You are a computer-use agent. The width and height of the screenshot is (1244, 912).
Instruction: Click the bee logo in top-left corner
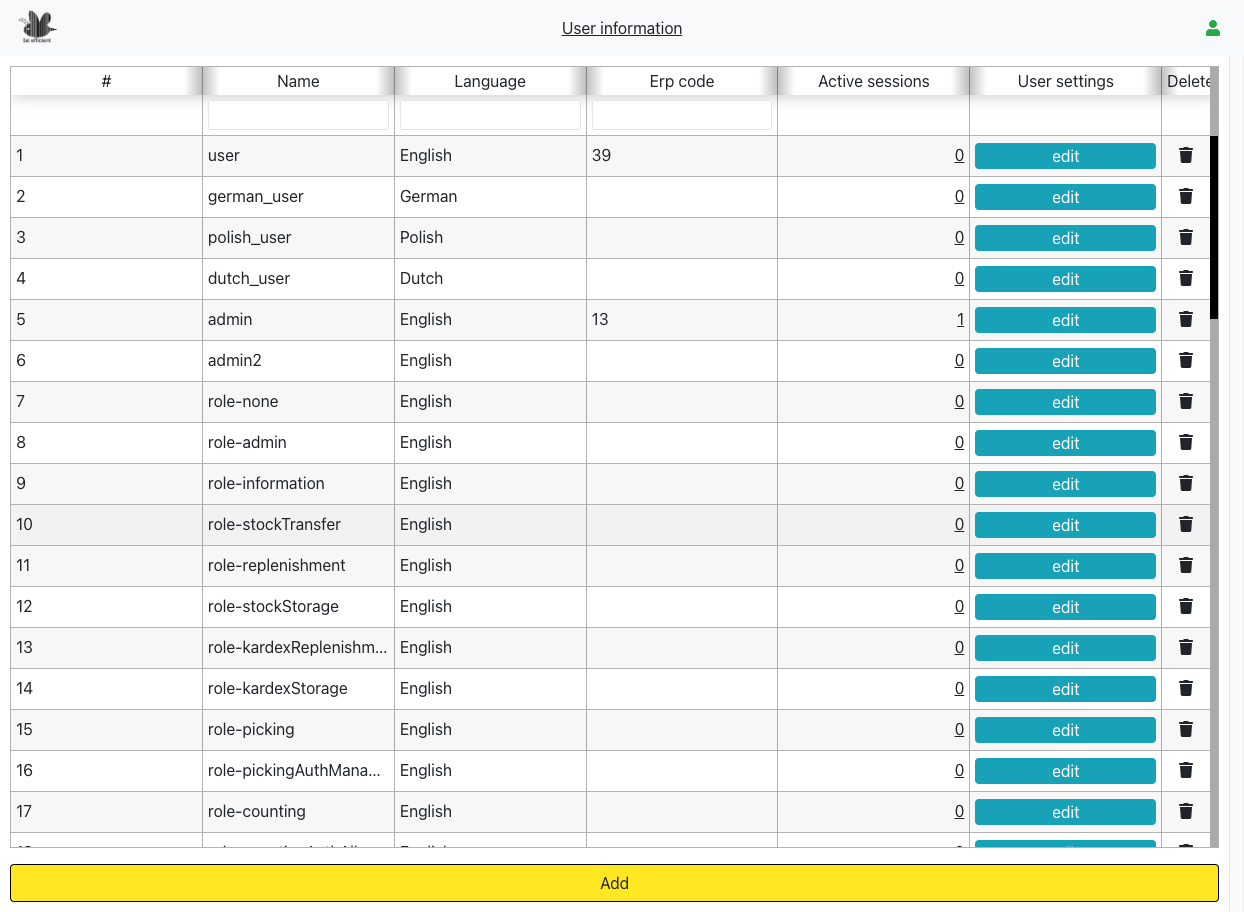[38, 27]
